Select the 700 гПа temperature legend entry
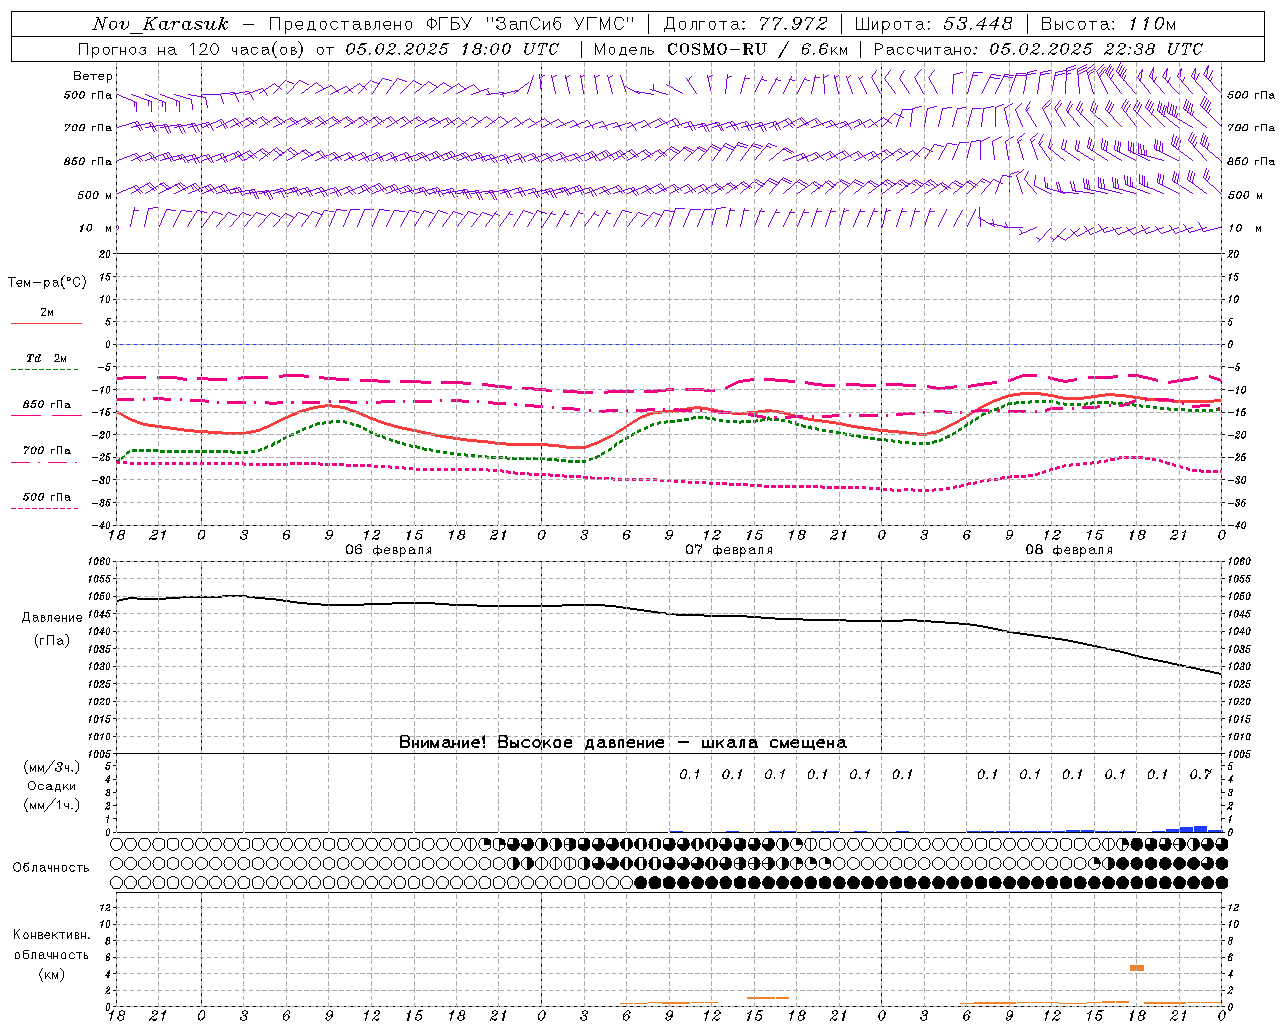This screenshot has width=1280, height=1024. [46, 450]
